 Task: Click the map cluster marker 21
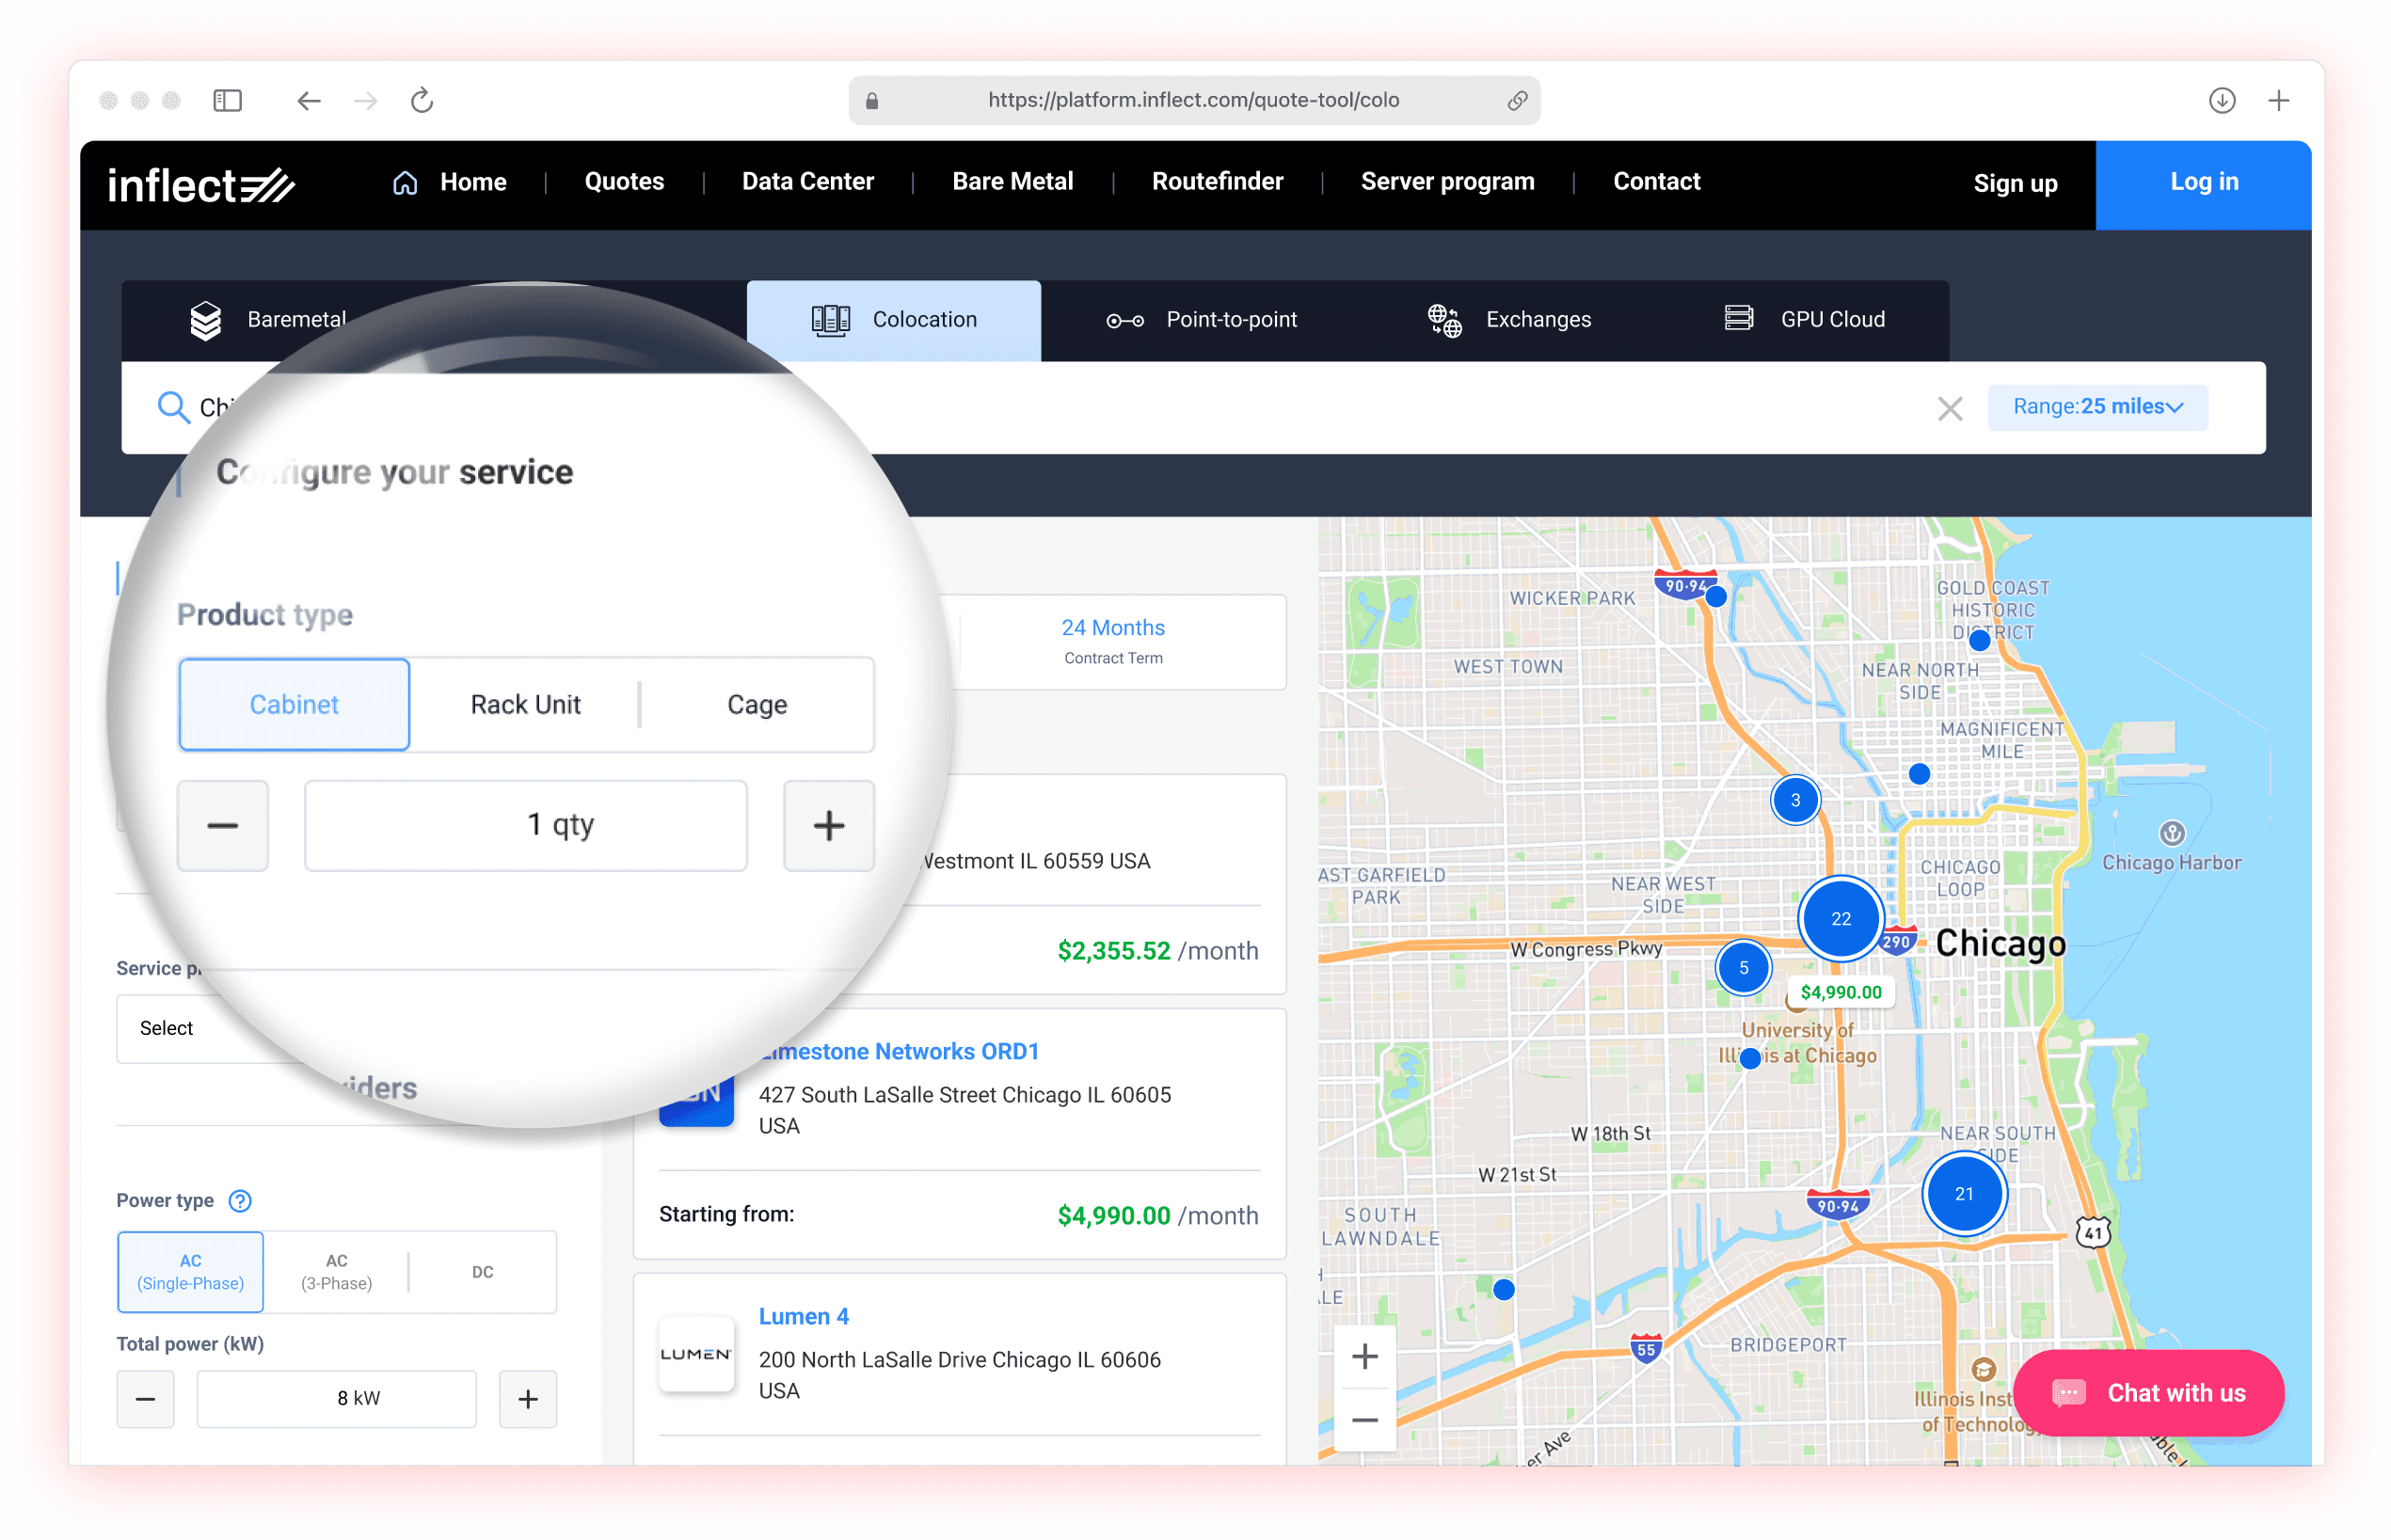click(1964, 1193)
